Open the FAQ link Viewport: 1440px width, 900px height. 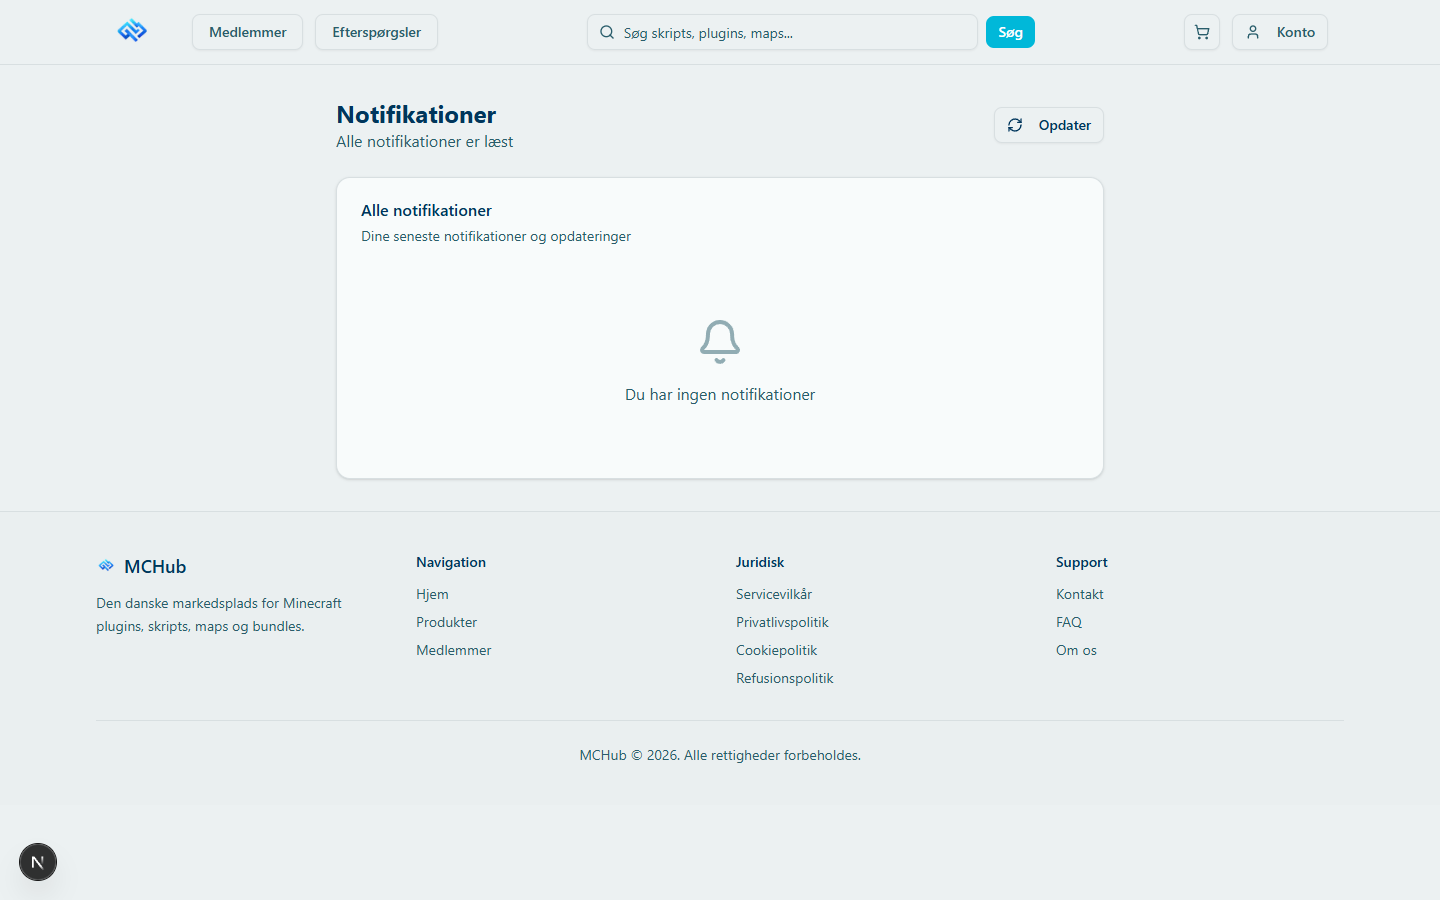coord(1069,622)
